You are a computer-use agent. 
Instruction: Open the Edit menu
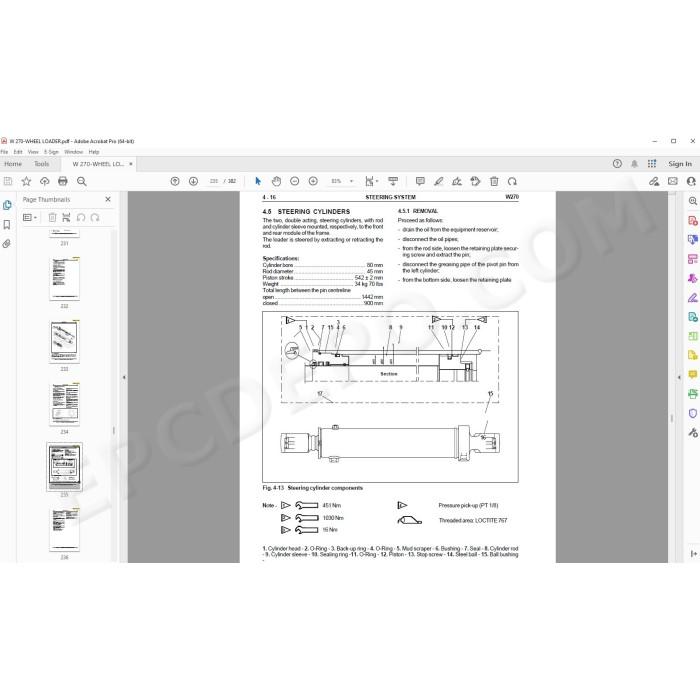(18, 152)
